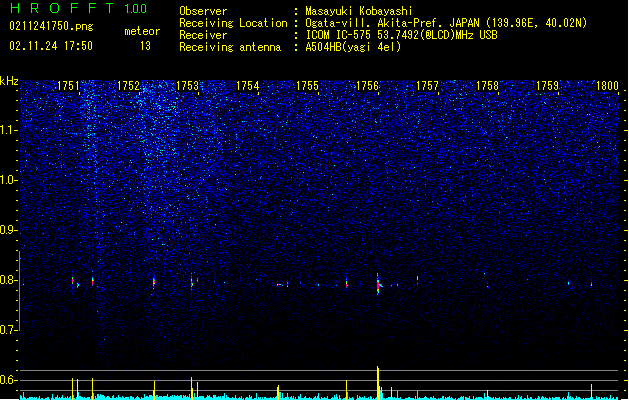Click receiver value ICOM IC-575 53.7492 MHz USB

pyautogui.click(x=401, y=35)
